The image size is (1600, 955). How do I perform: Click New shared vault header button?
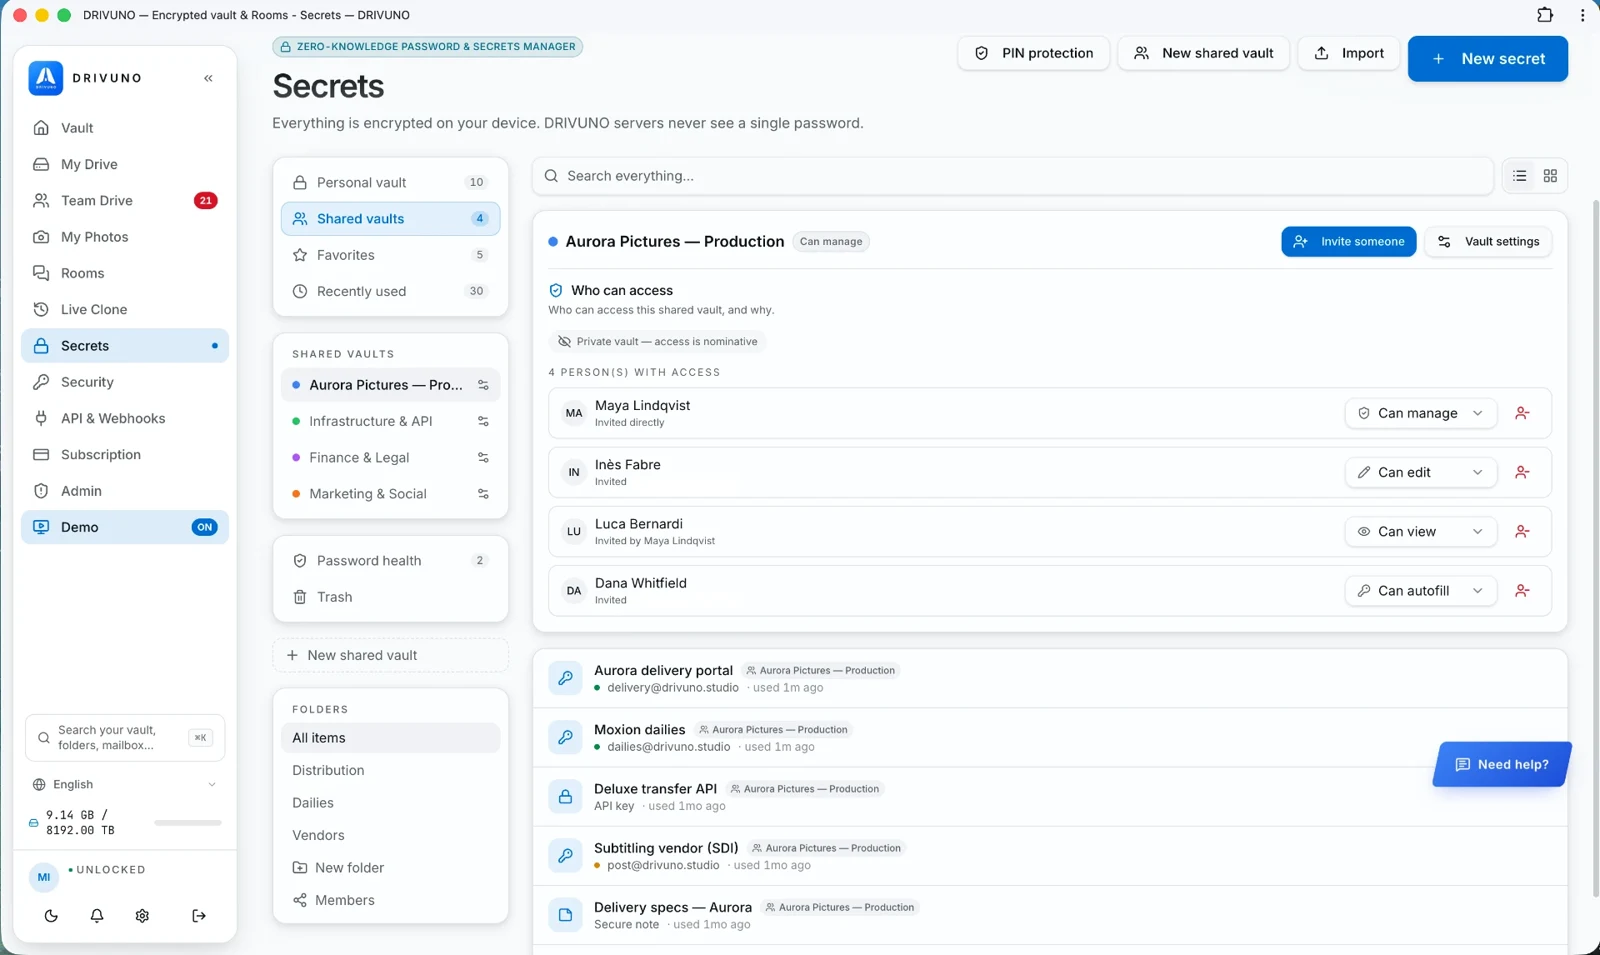tap(1204, 53)
